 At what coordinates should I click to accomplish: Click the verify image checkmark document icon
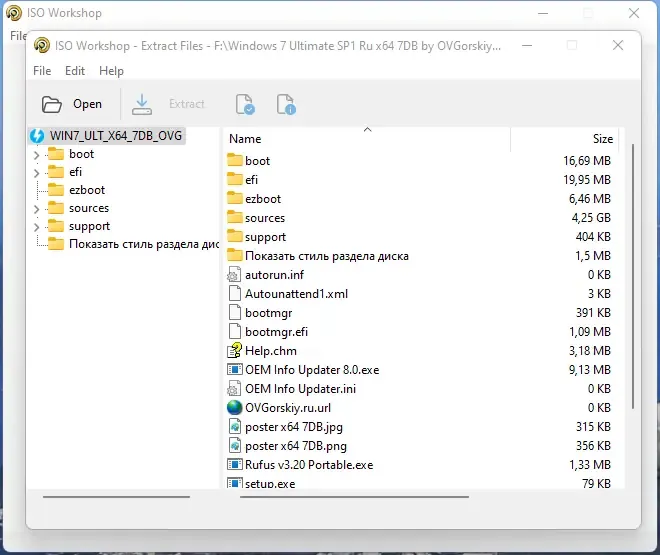[245, 104]
